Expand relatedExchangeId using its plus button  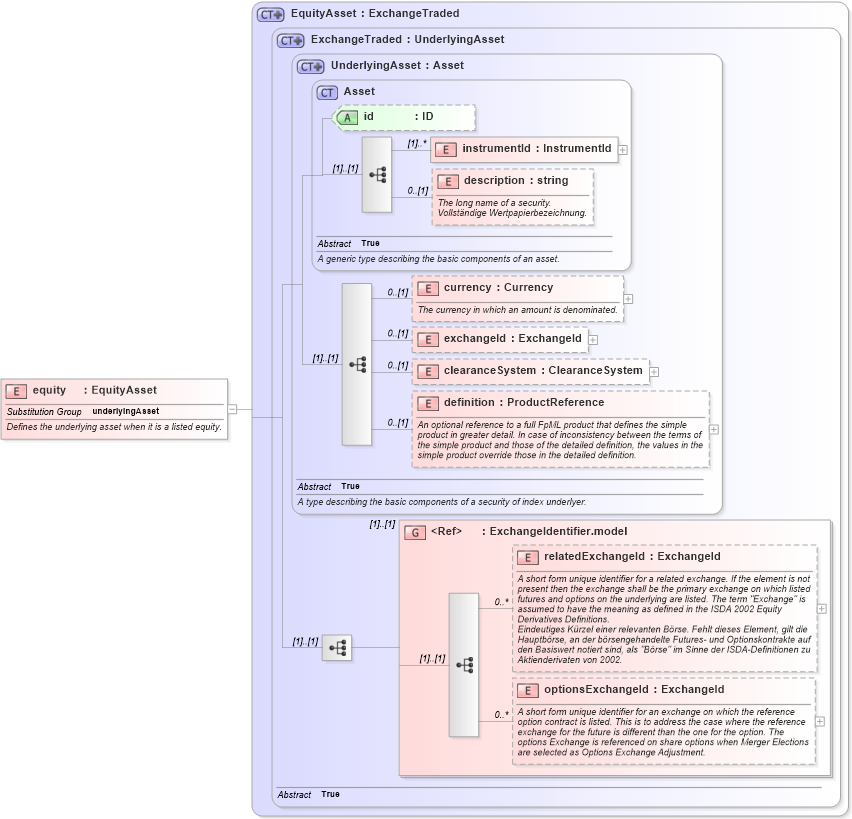click(x=821, y=607)
